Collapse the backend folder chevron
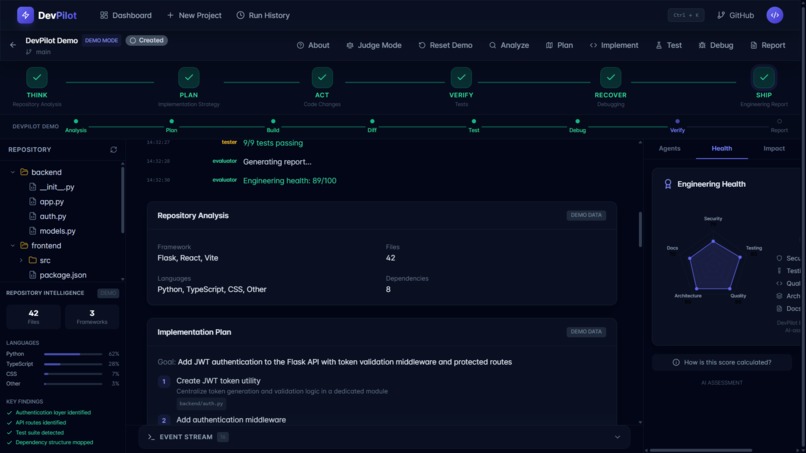 [13, 172]
